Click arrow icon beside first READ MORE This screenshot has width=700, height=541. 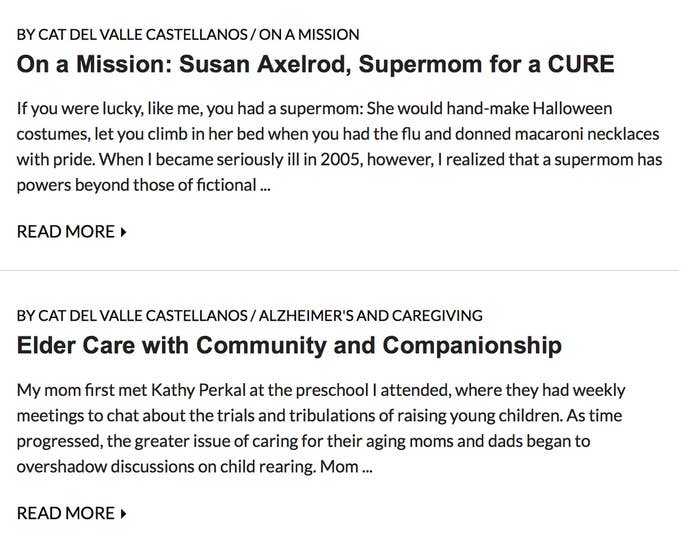point(124,232)
